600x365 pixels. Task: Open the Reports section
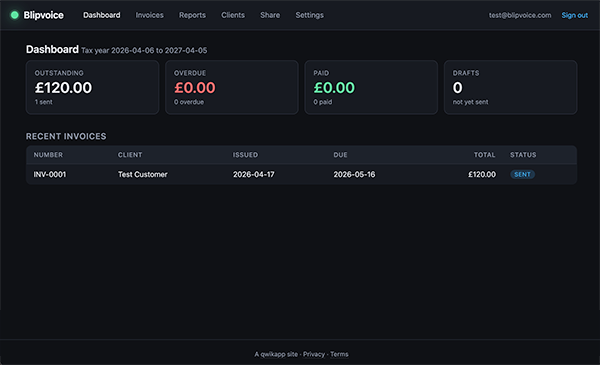[x=192, y=15]
